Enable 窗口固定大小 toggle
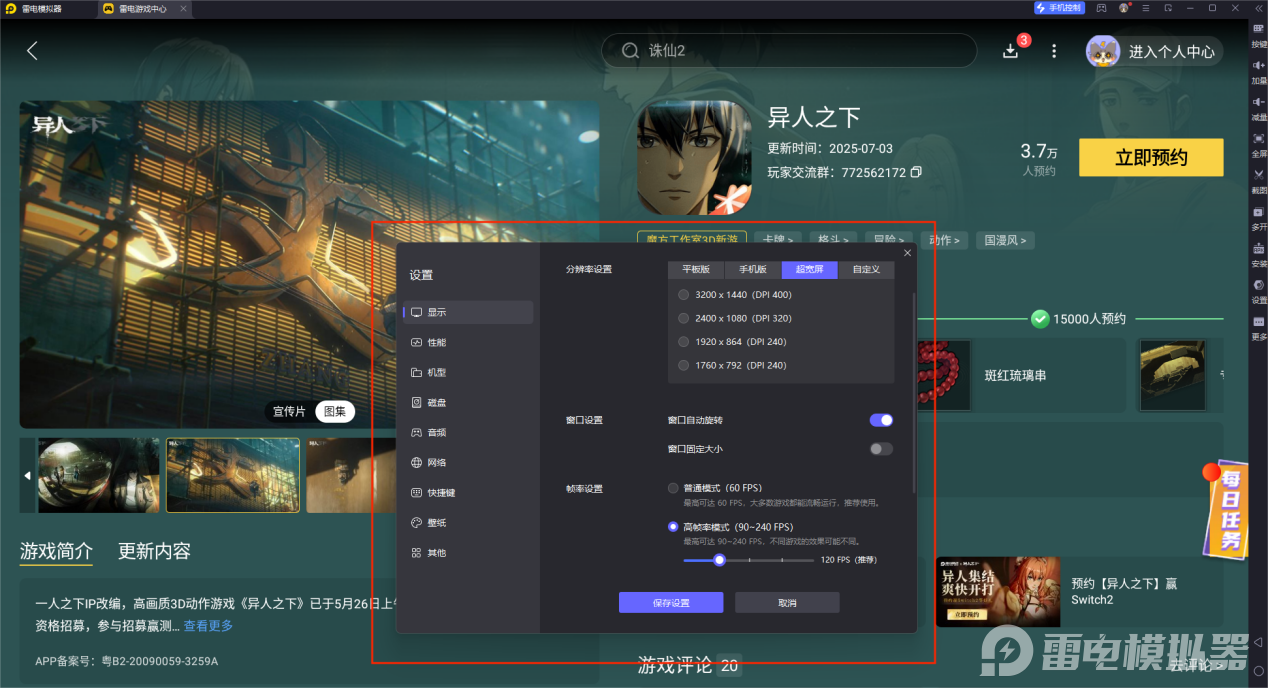The width and height of the screenshot is (1268, 688). click(881, 449)
